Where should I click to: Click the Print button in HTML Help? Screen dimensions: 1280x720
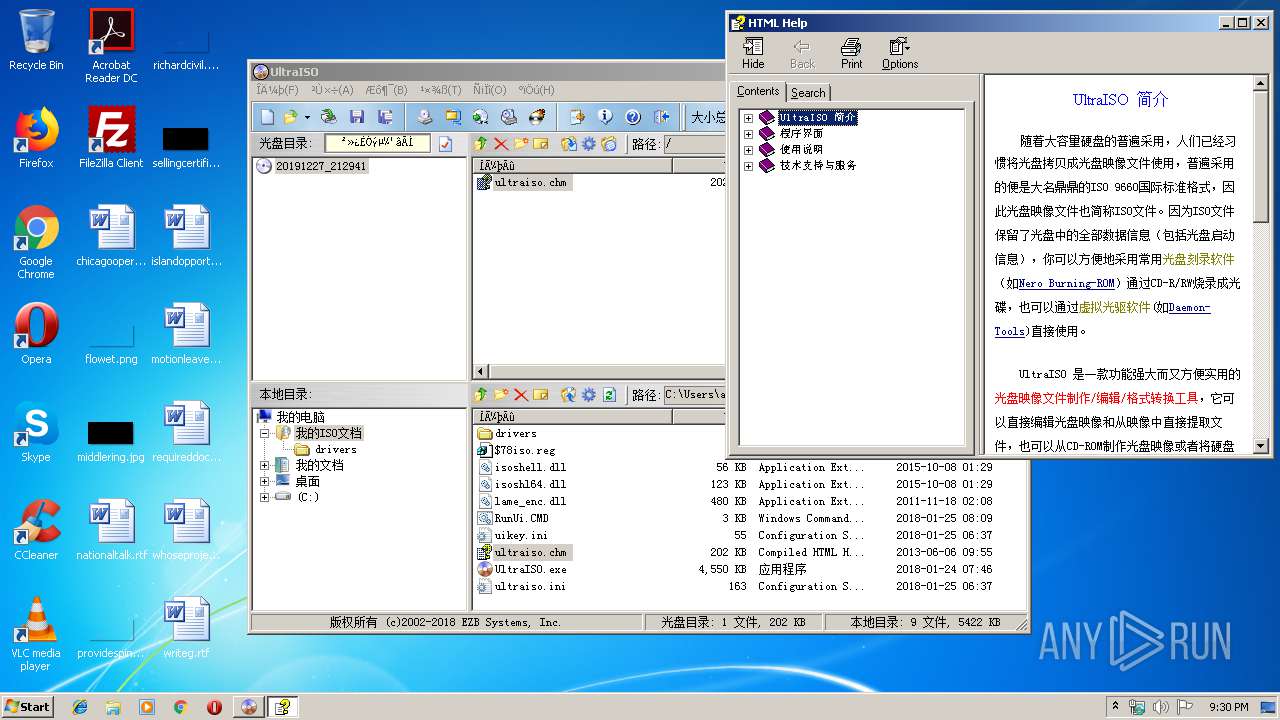851,53
